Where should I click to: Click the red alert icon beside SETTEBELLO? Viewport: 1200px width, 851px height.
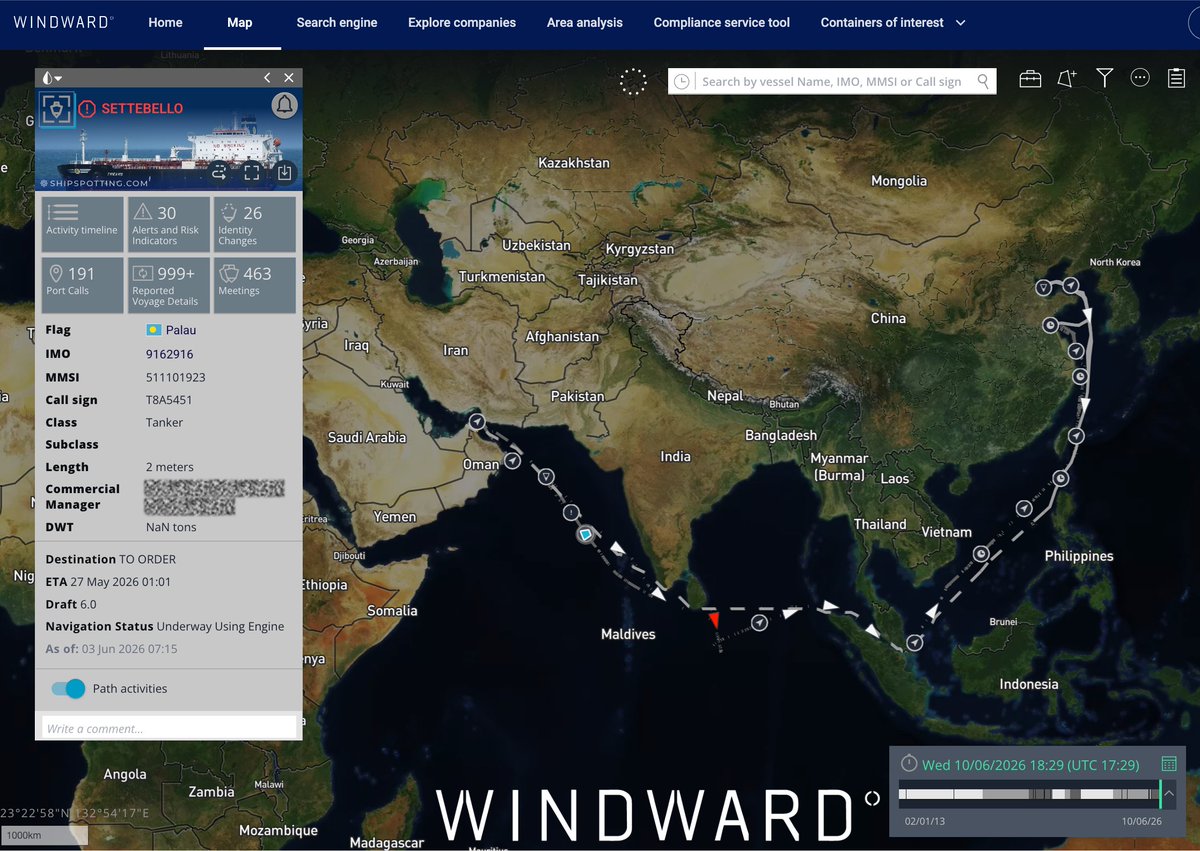point(87,108)
